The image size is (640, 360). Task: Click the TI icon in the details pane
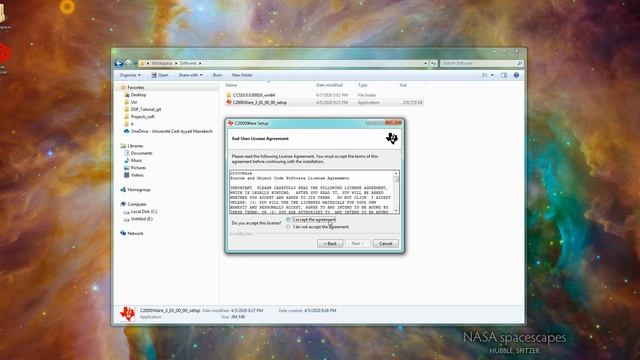click(127, 314)
